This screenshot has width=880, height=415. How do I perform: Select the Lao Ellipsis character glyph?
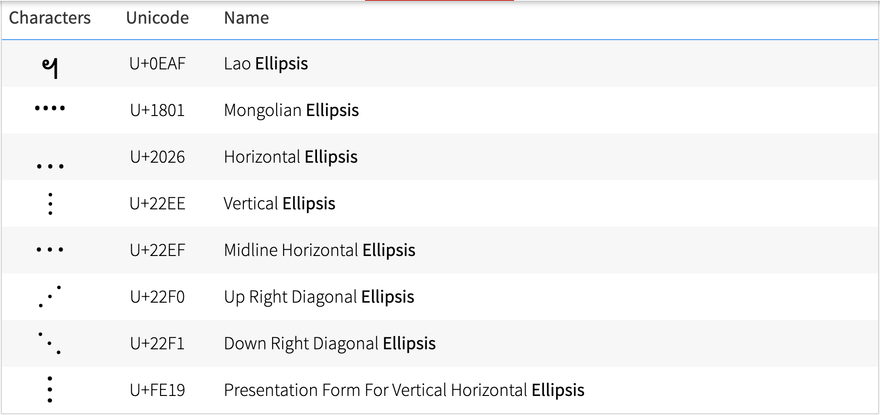[x=50, y=68]
